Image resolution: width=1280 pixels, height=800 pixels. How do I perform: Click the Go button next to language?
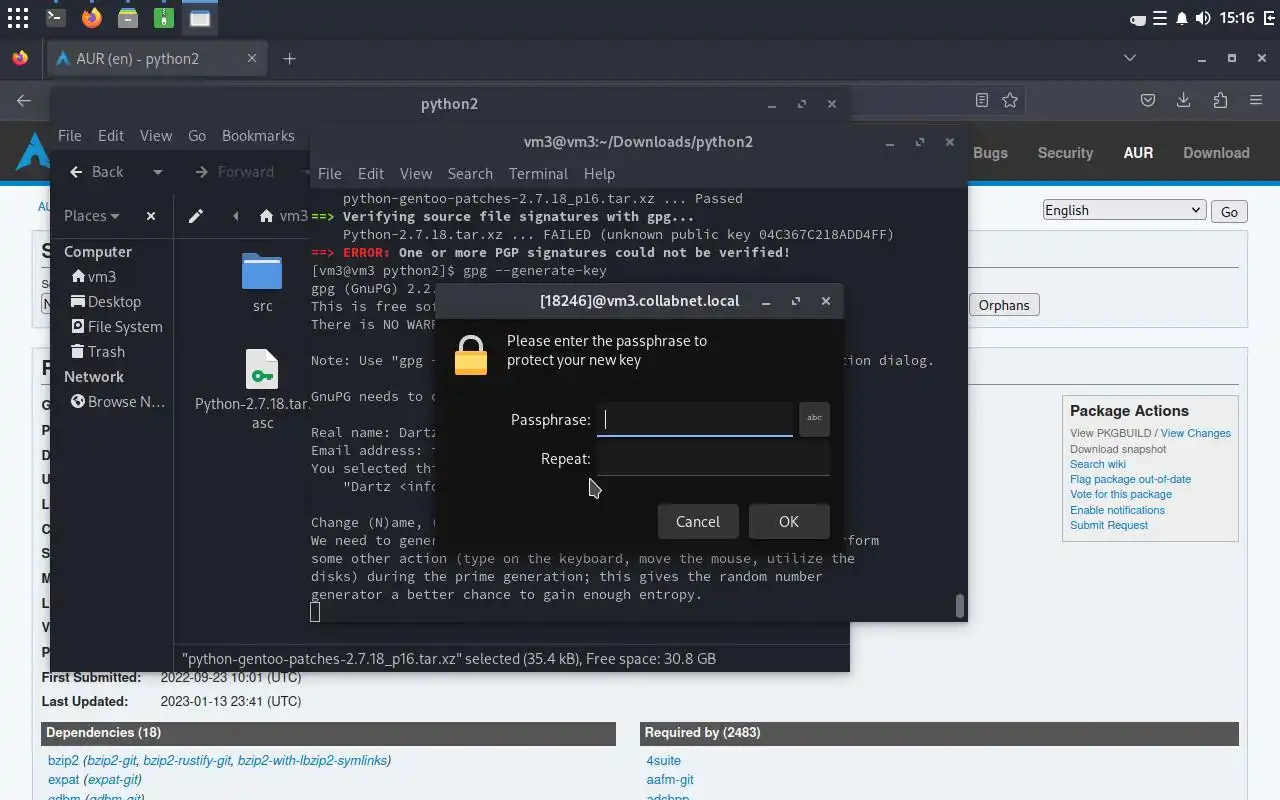click(1229, 211)
